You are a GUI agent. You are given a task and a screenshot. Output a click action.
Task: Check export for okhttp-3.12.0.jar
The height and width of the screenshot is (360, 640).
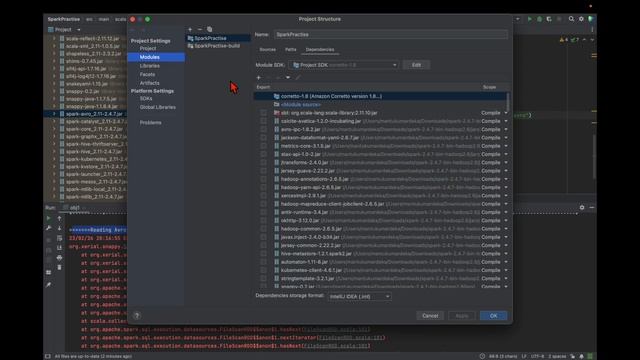263,220
